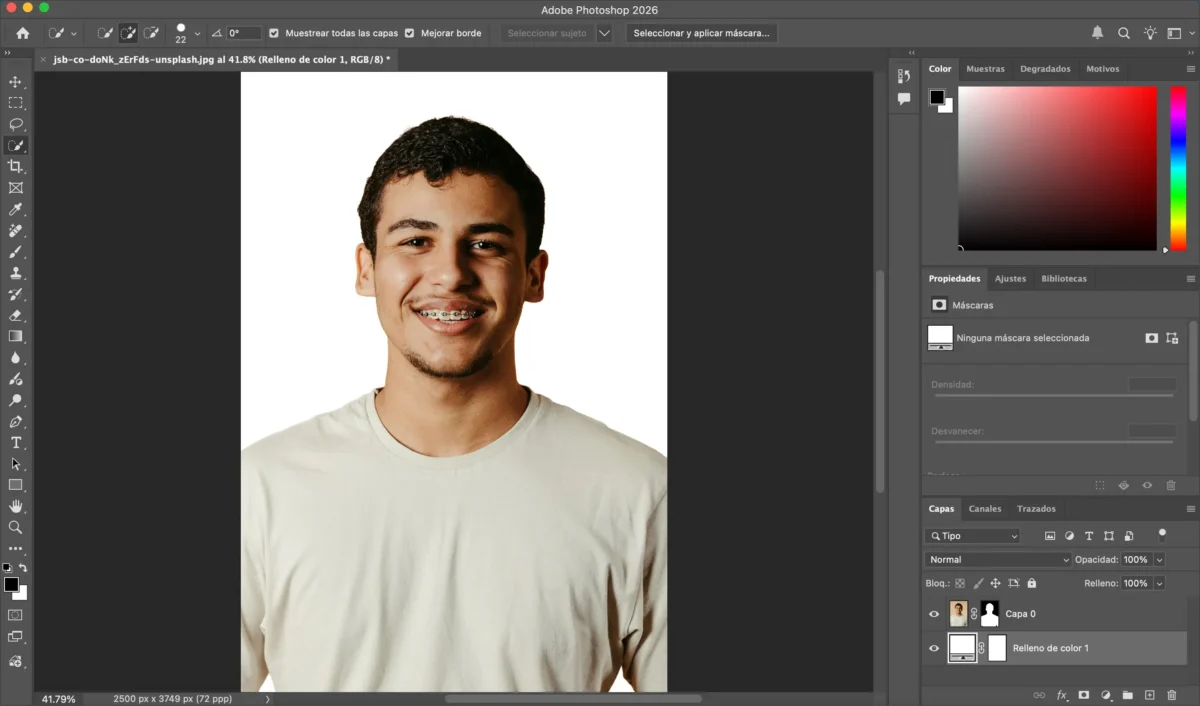Select the Gradient tool
The width and height of the screenshot is (1200, 706).
pyautogui.click(x=15, y=336)
